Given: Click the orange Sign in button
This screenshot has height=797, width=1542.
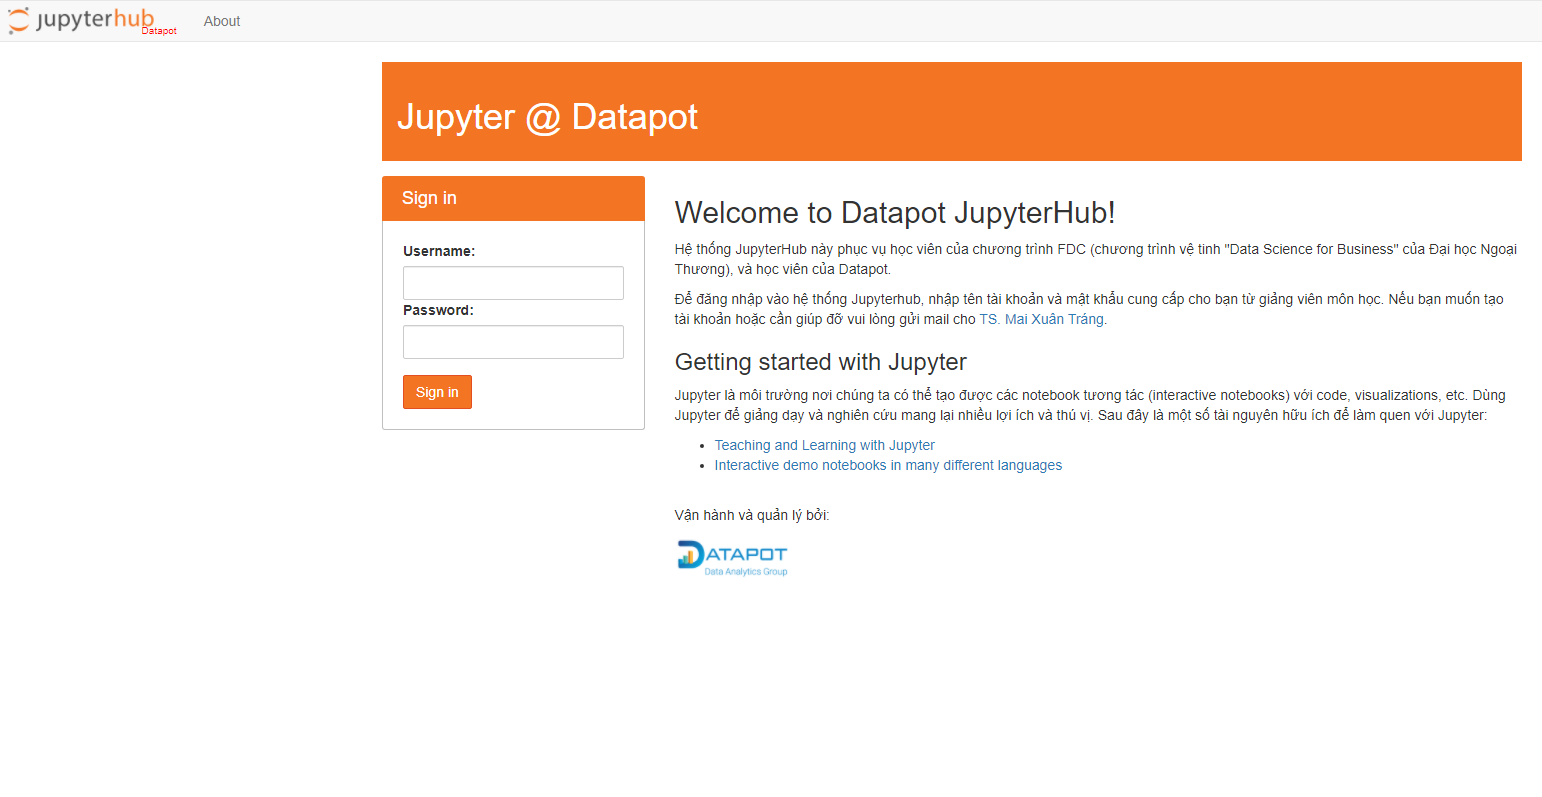Looking at the screenshot, I should (437, 392).
